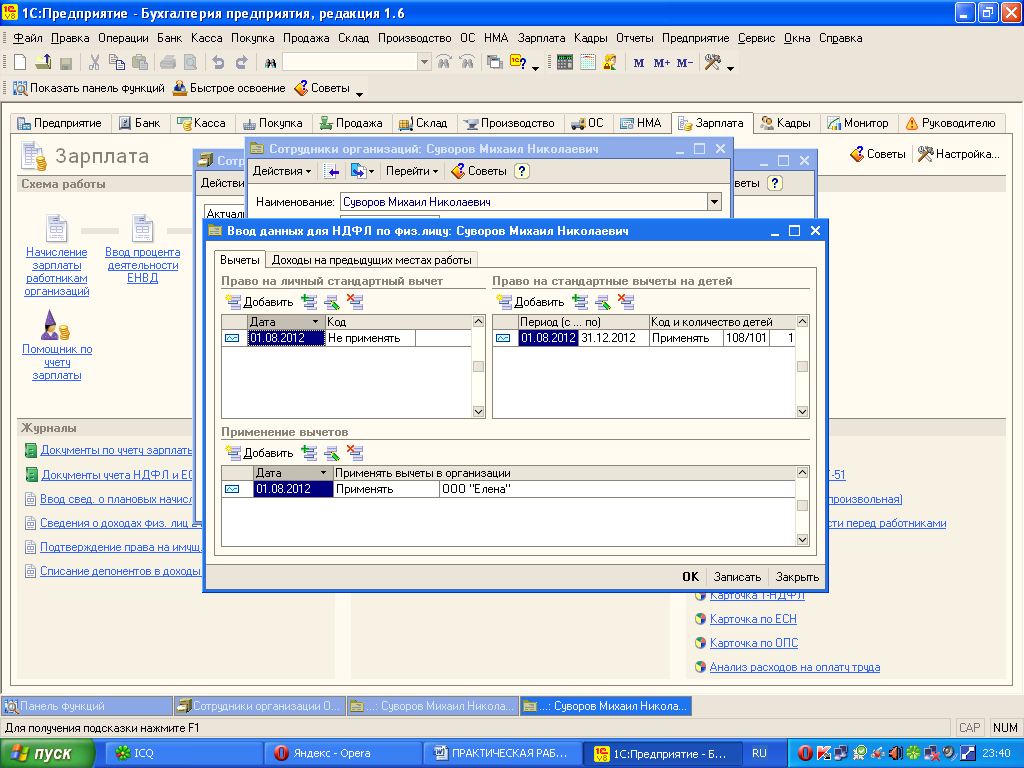The height and width of the screenshot is (768, 1024).
Task: Click the Find binoculars toolbar icon
Action: 270,63
